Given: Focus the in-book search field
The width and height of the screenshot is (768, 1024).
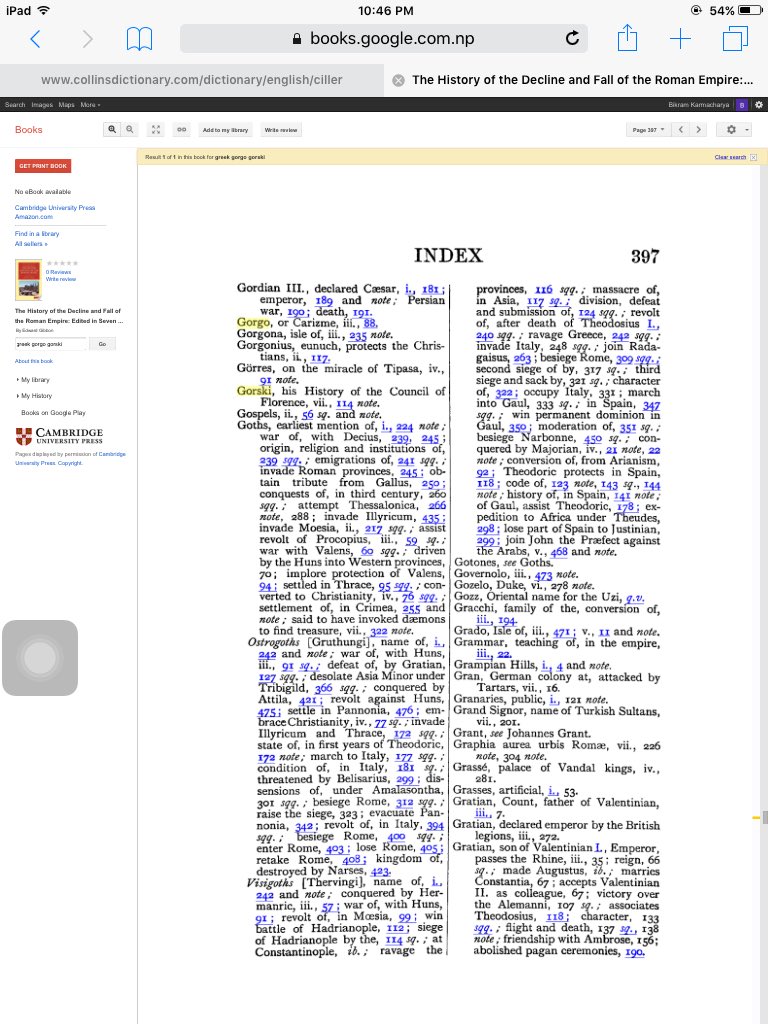Looking at the screenshot, I should (50, 344).
